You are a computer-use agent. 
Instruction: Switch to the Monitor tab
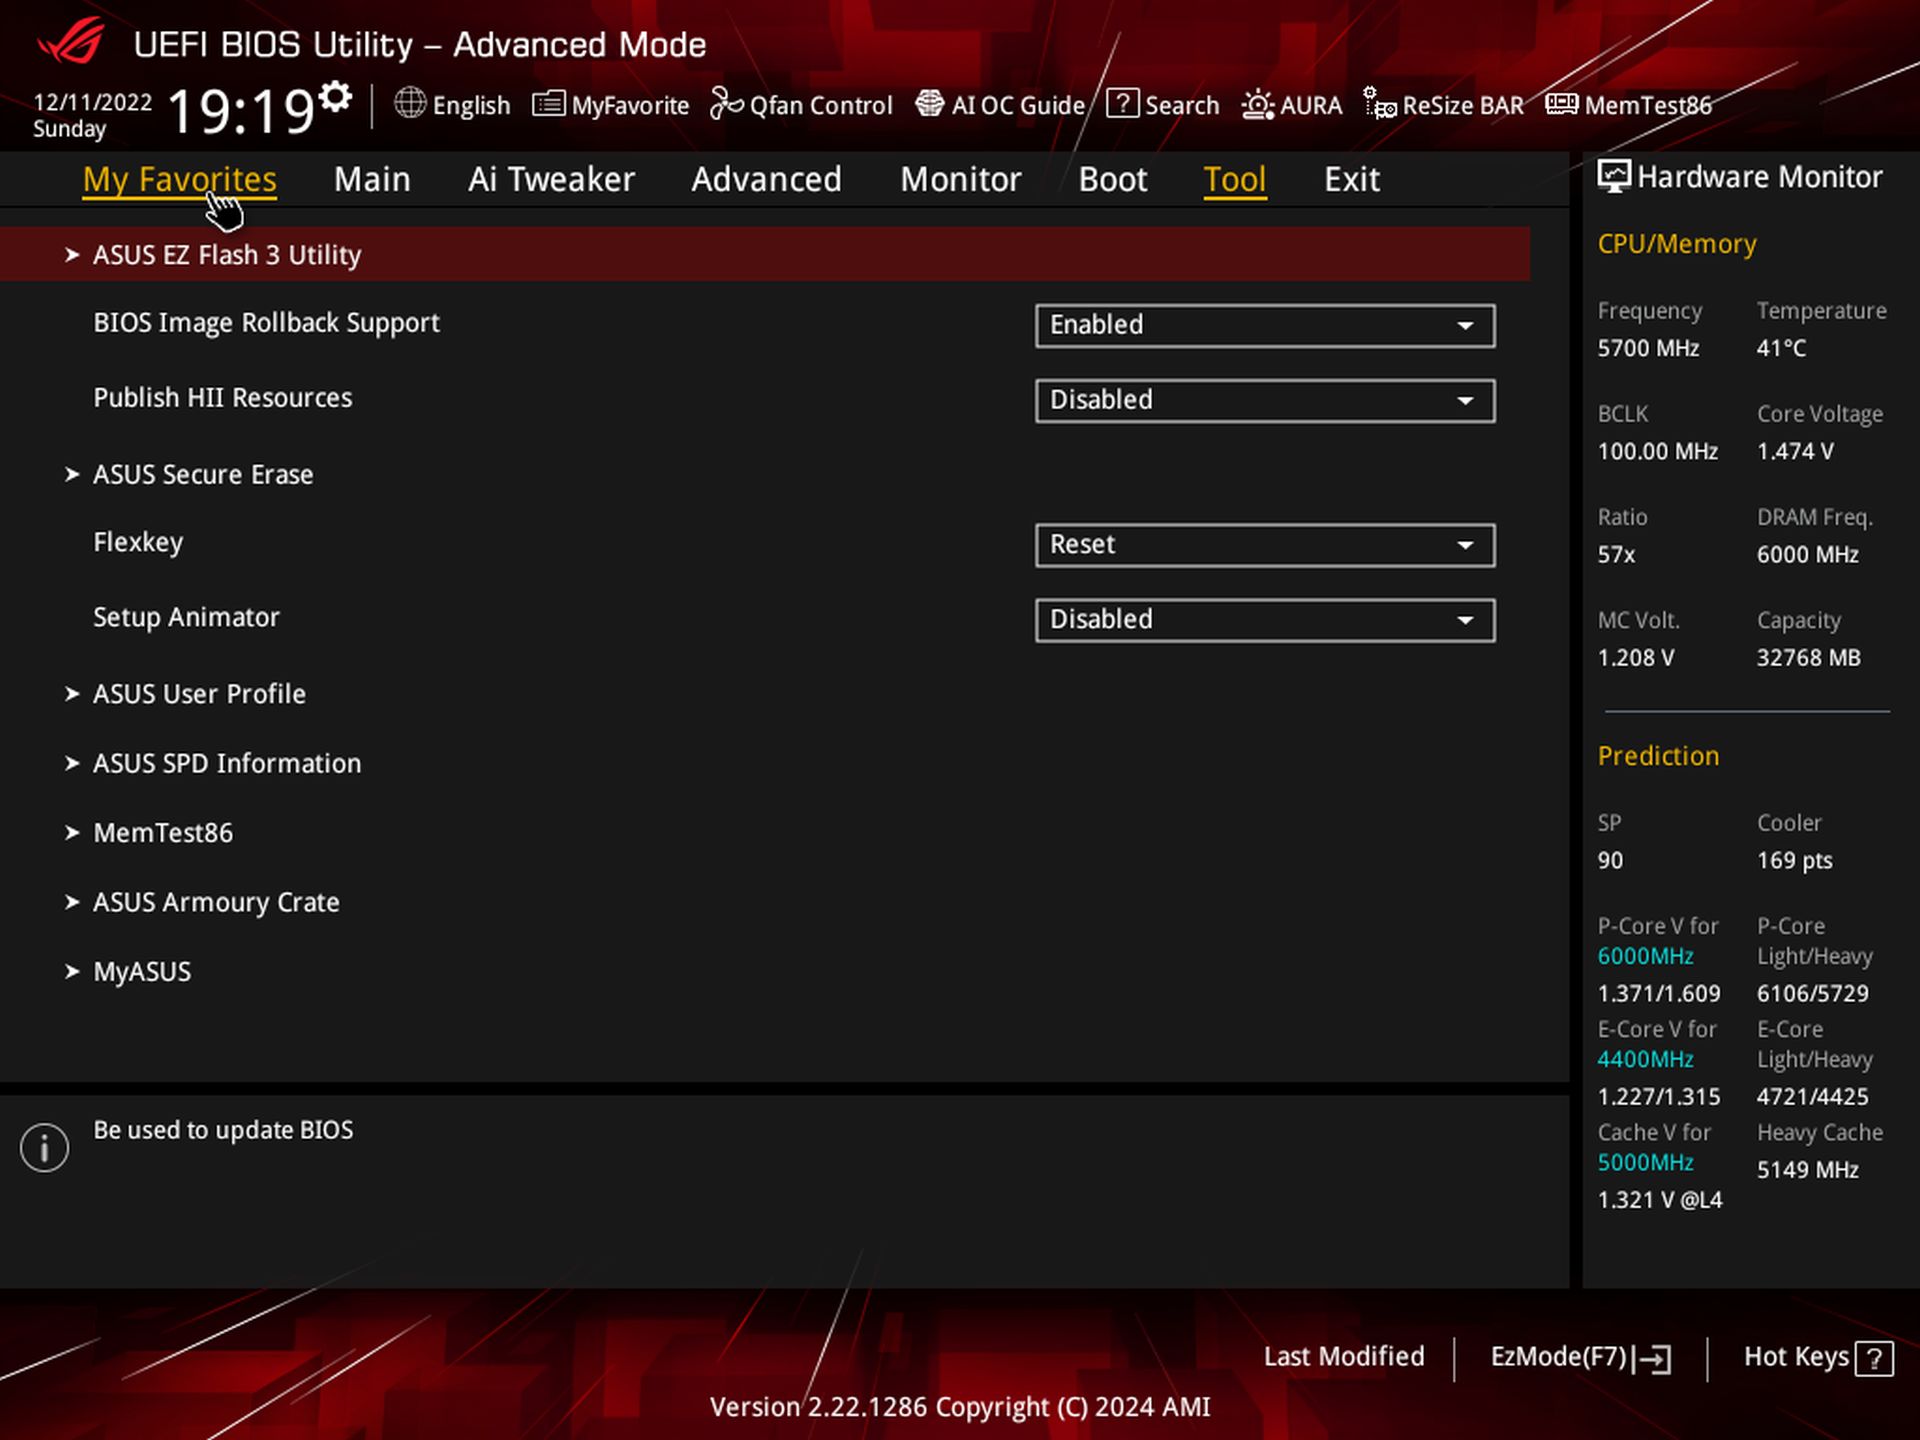point(960,180)
